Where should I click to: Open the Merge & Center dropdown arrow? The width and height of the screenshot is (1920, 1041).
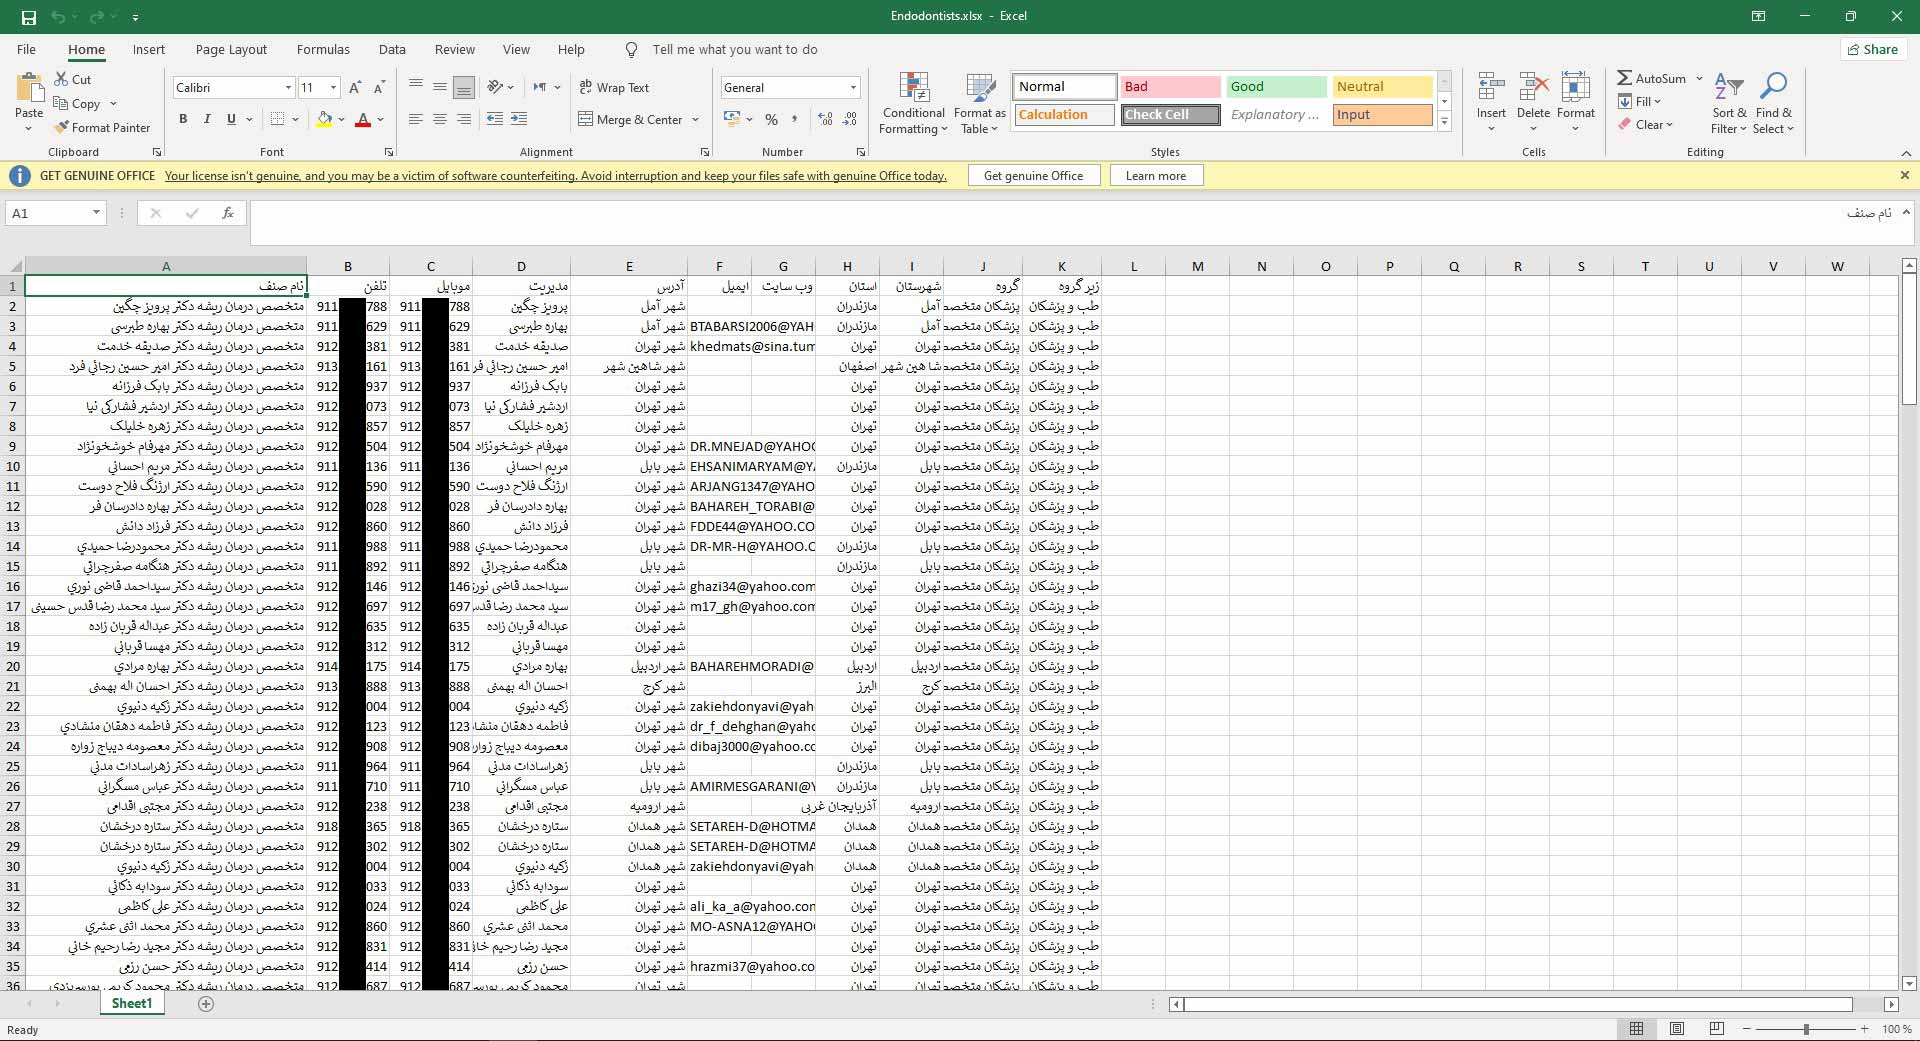tap(696, 120)
